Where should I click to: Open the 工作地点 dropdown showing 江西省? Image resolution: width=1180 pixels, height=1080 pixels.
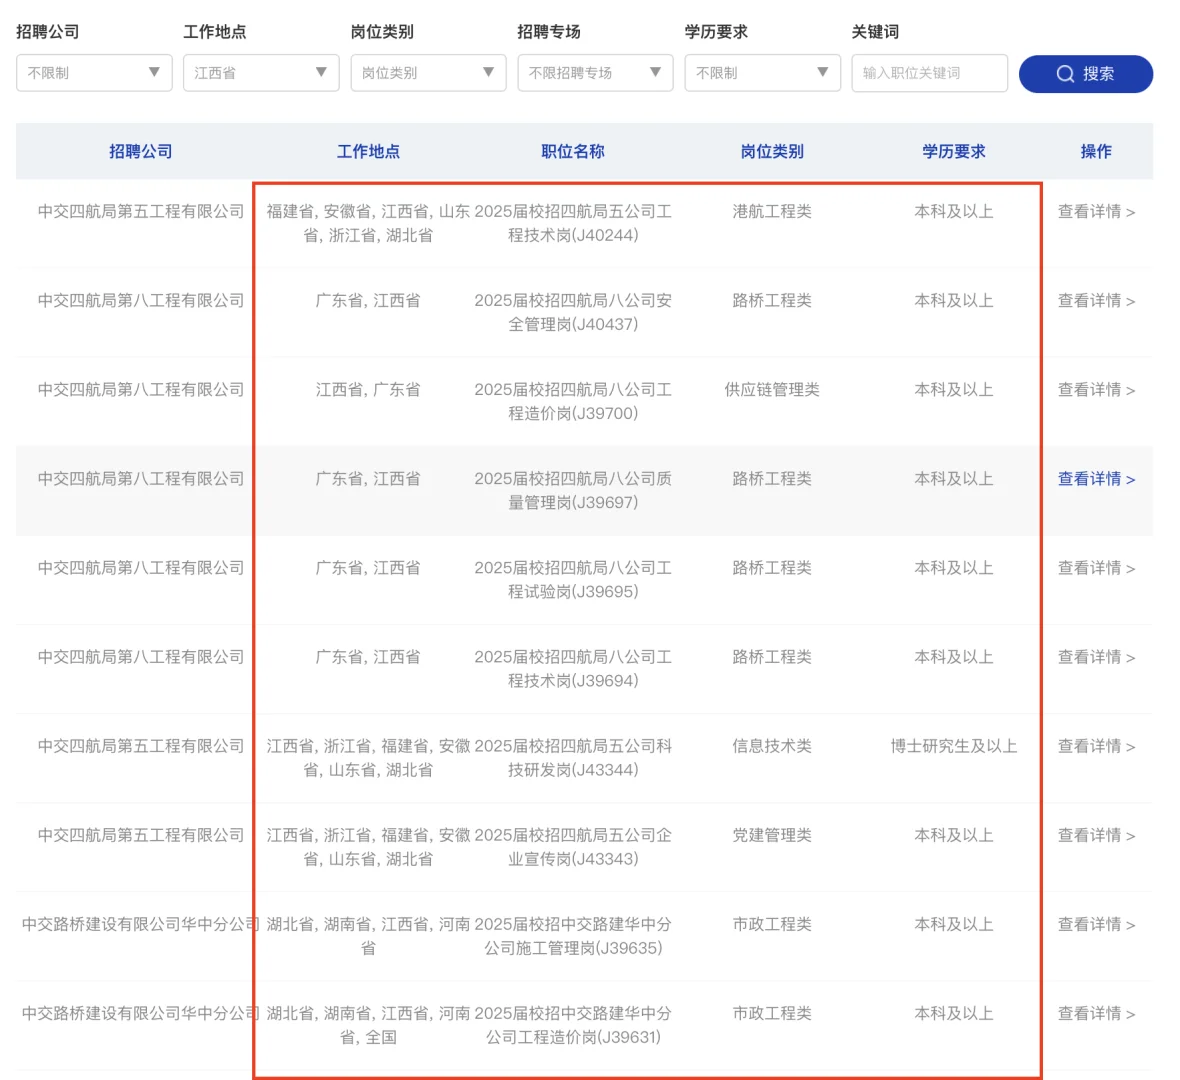261,73
